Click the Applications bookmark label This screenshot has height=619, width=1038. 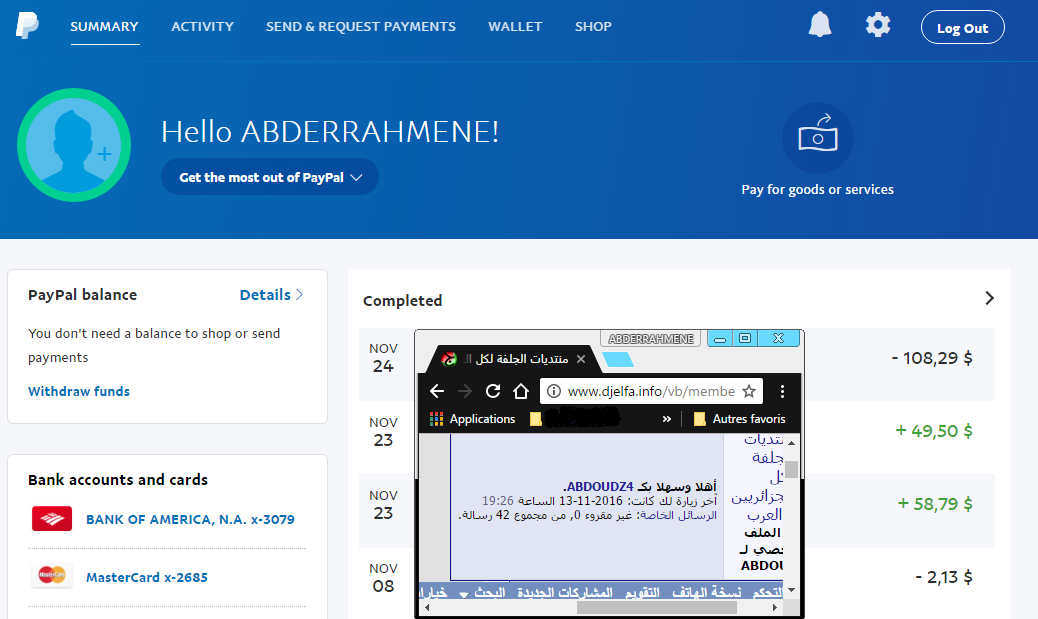click(x=483, y=419)
